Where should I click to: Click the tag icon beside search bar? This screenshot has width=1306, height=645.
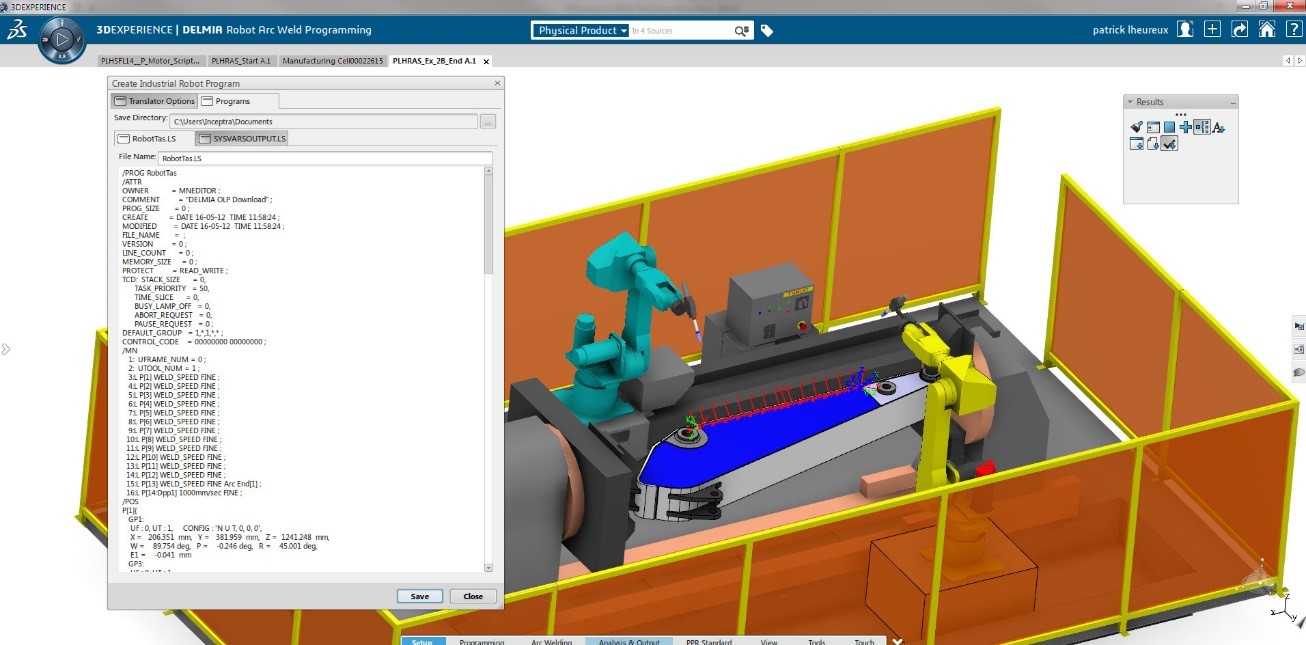click(x=767, y=31)
